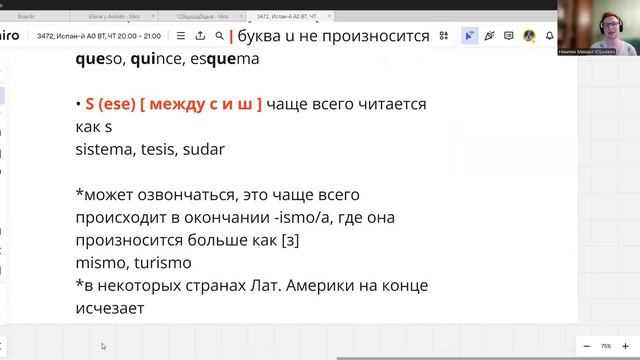640x360 pixels.
Task: Open the Miro main menu hamburger icon
Action: [x=180, y=36]
